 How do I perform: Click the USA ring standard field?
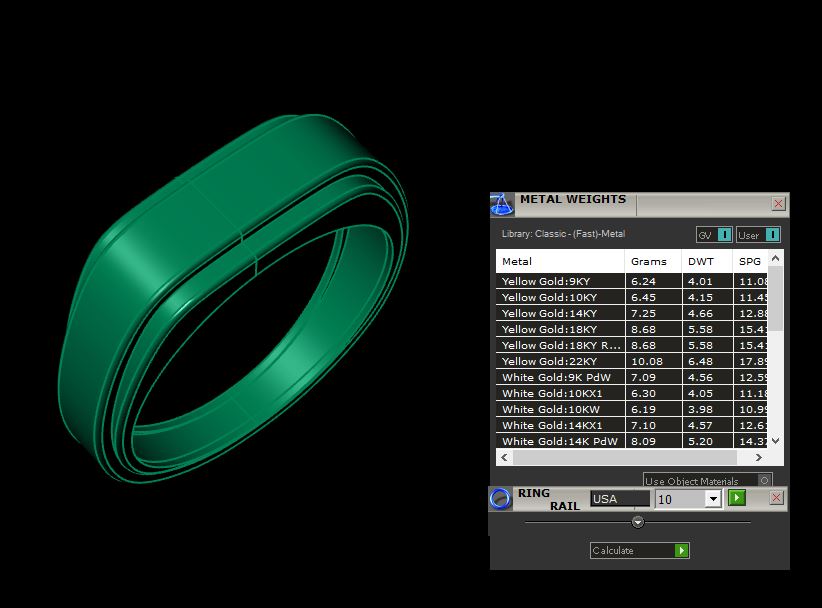tap(620, 499)
